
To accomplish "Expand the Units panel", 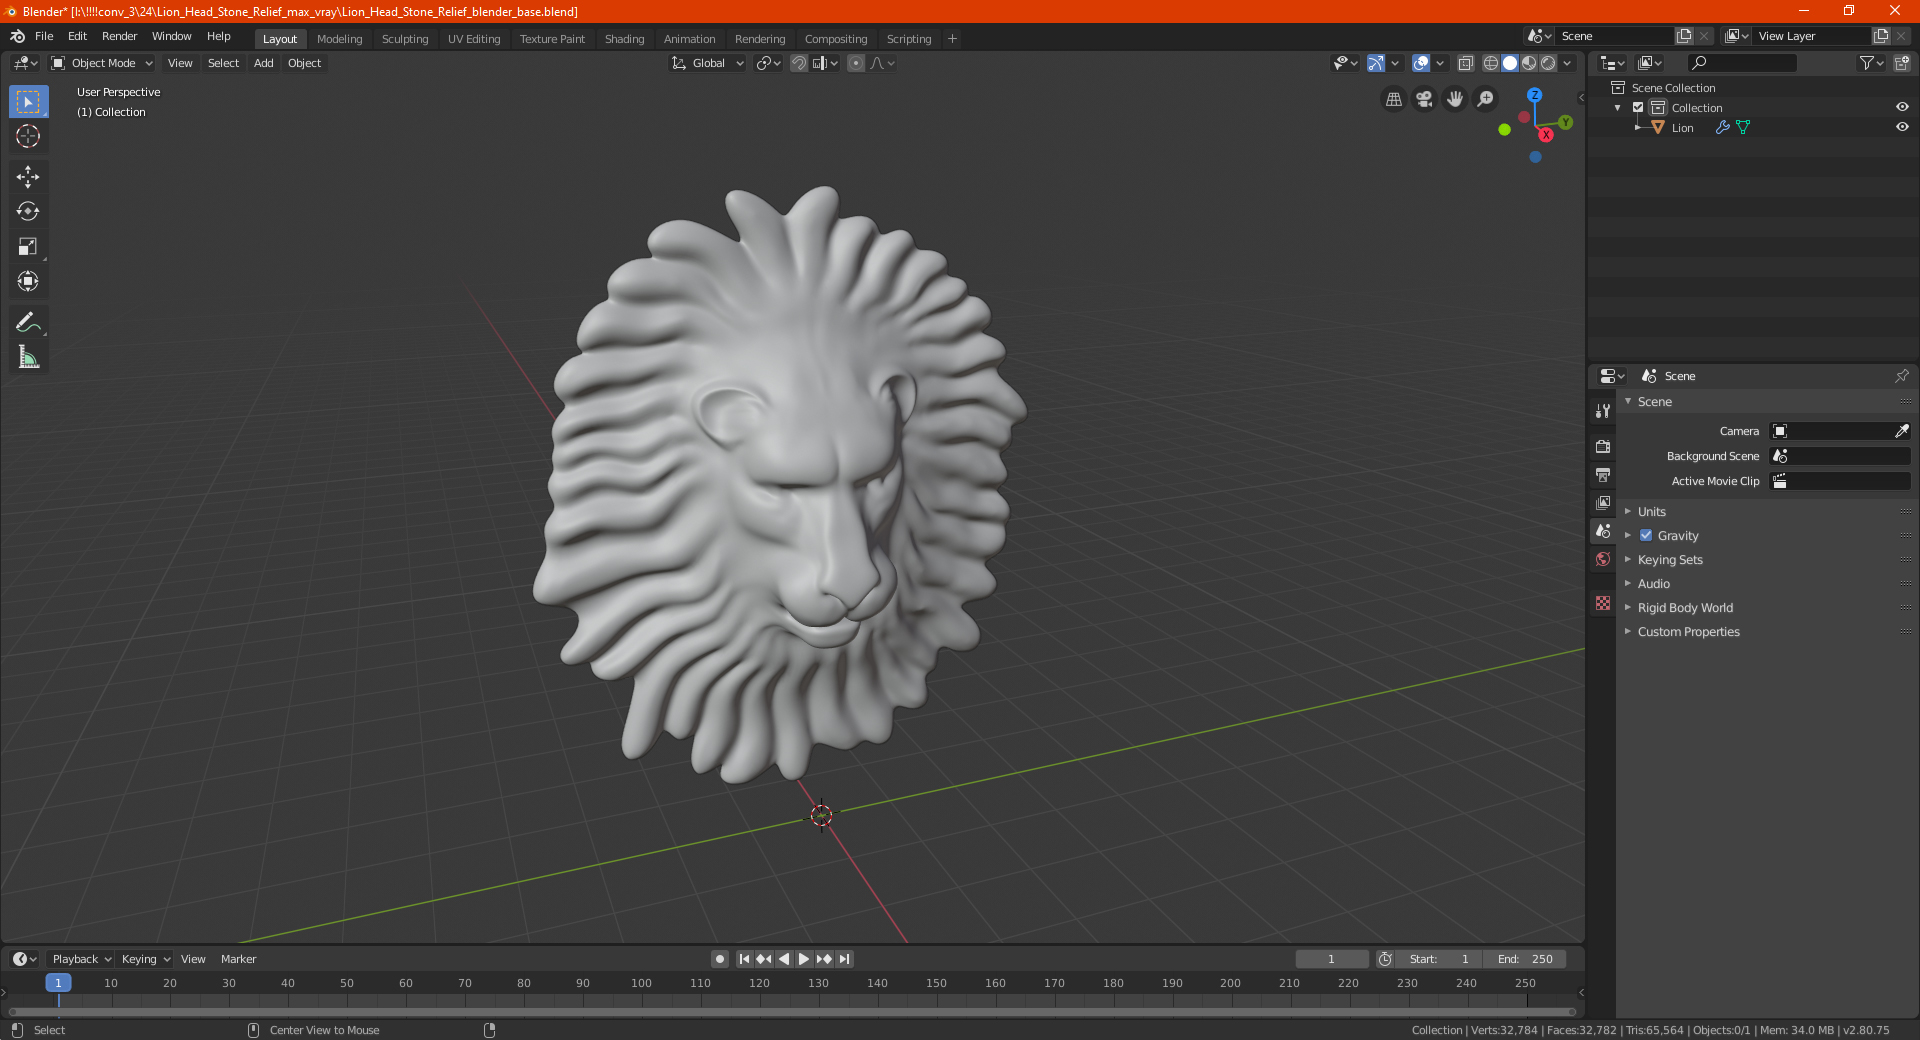I will [1651, 511].
